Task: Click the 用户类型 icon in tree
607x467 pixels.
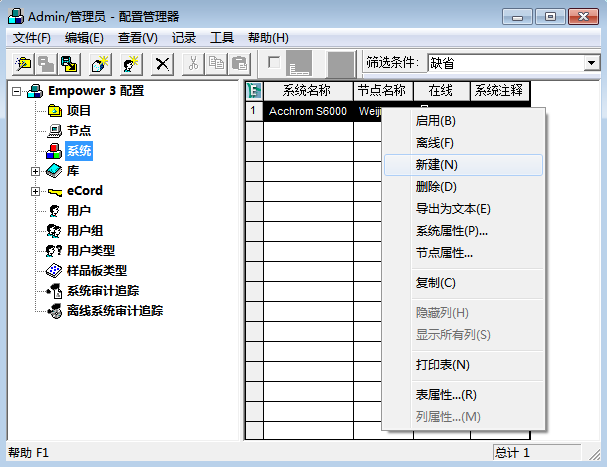Action: click(x=55, y=251)
